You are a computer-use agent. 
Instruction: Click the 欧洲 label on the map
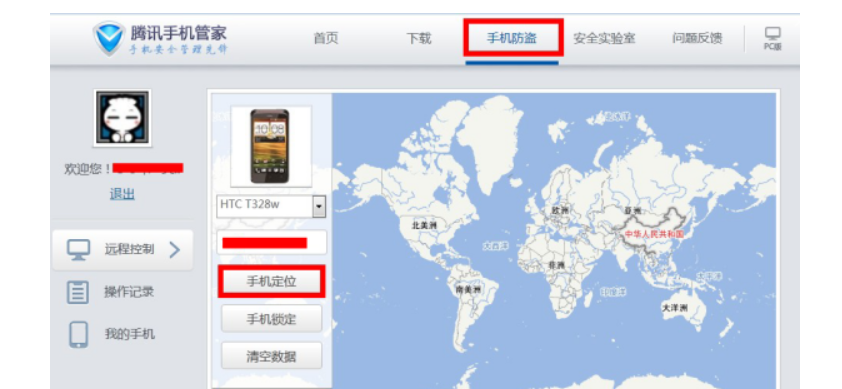pyautogui.click(x=560, y=211)
